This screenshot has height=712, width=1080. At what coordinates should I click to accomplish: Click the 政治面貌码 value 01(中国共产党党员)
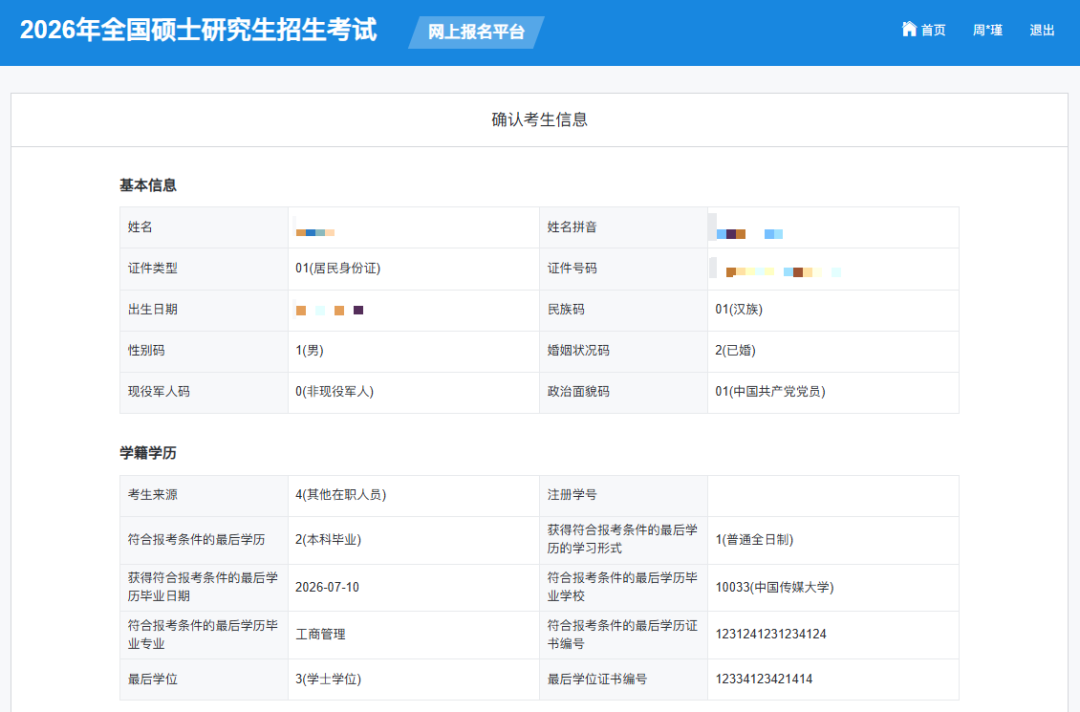click(x=768, y=392)
